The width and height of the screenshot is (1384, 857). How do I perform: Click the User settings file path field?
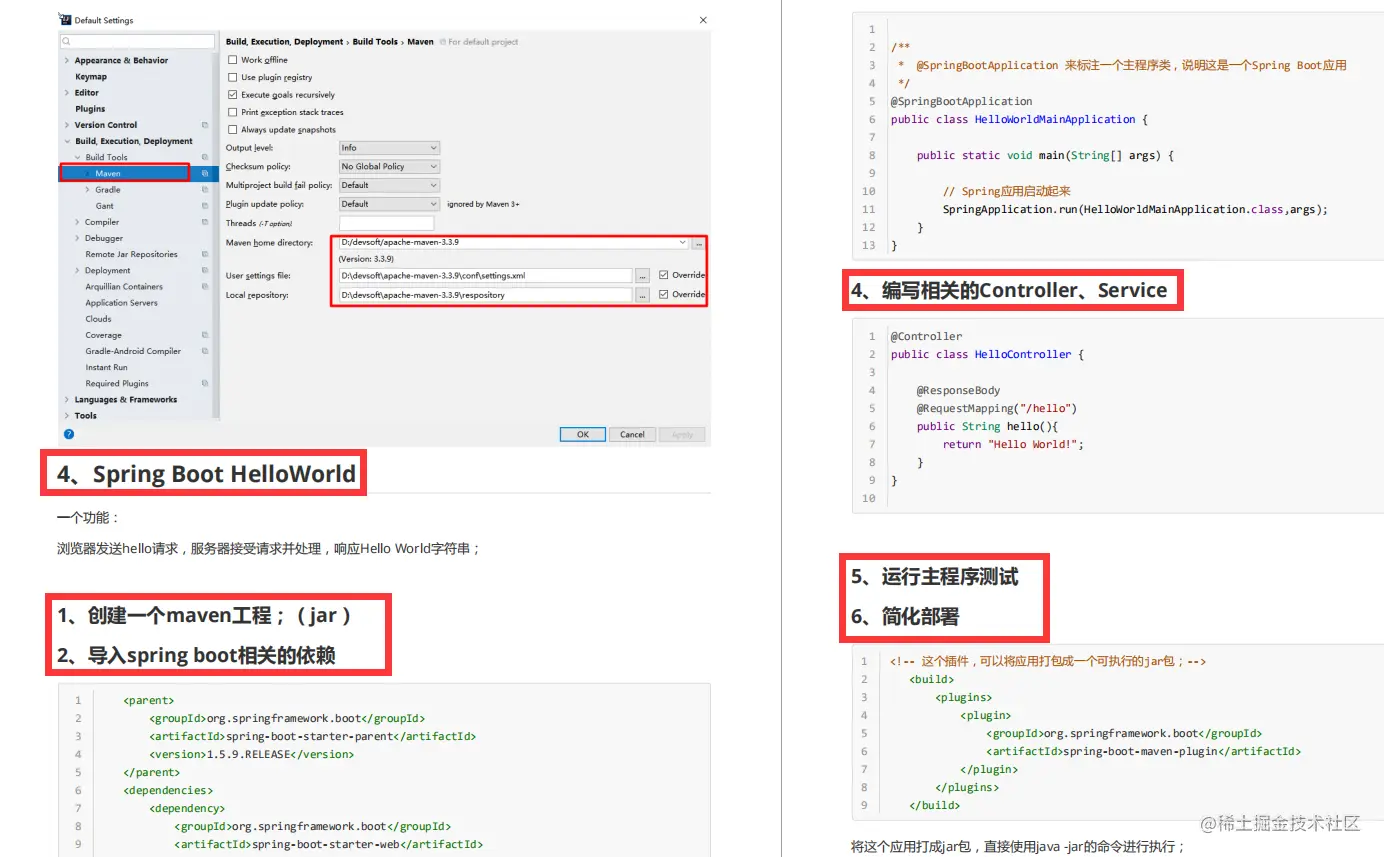(x=486, y=276)
